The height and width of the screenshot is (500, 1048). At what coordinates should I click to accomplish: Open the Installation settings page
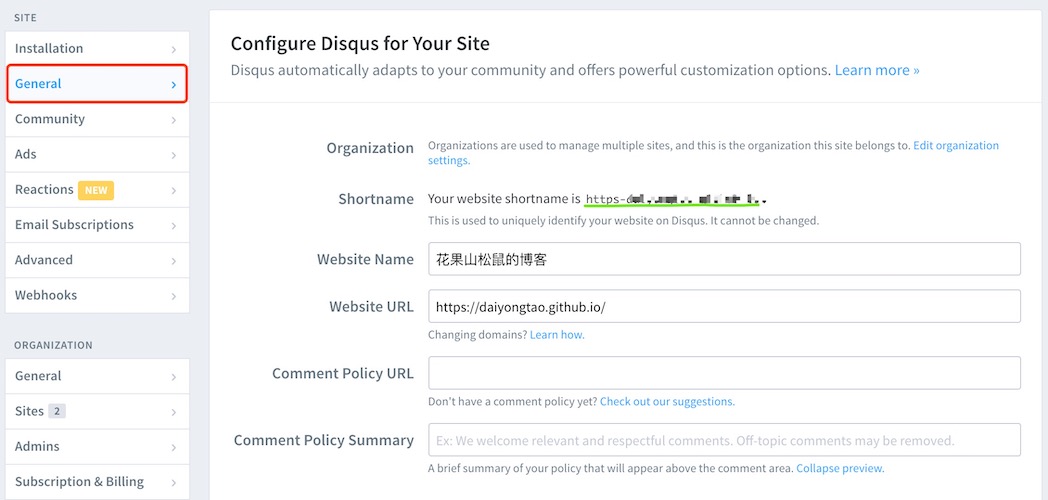pyautogui.click(x=98, y=49)
